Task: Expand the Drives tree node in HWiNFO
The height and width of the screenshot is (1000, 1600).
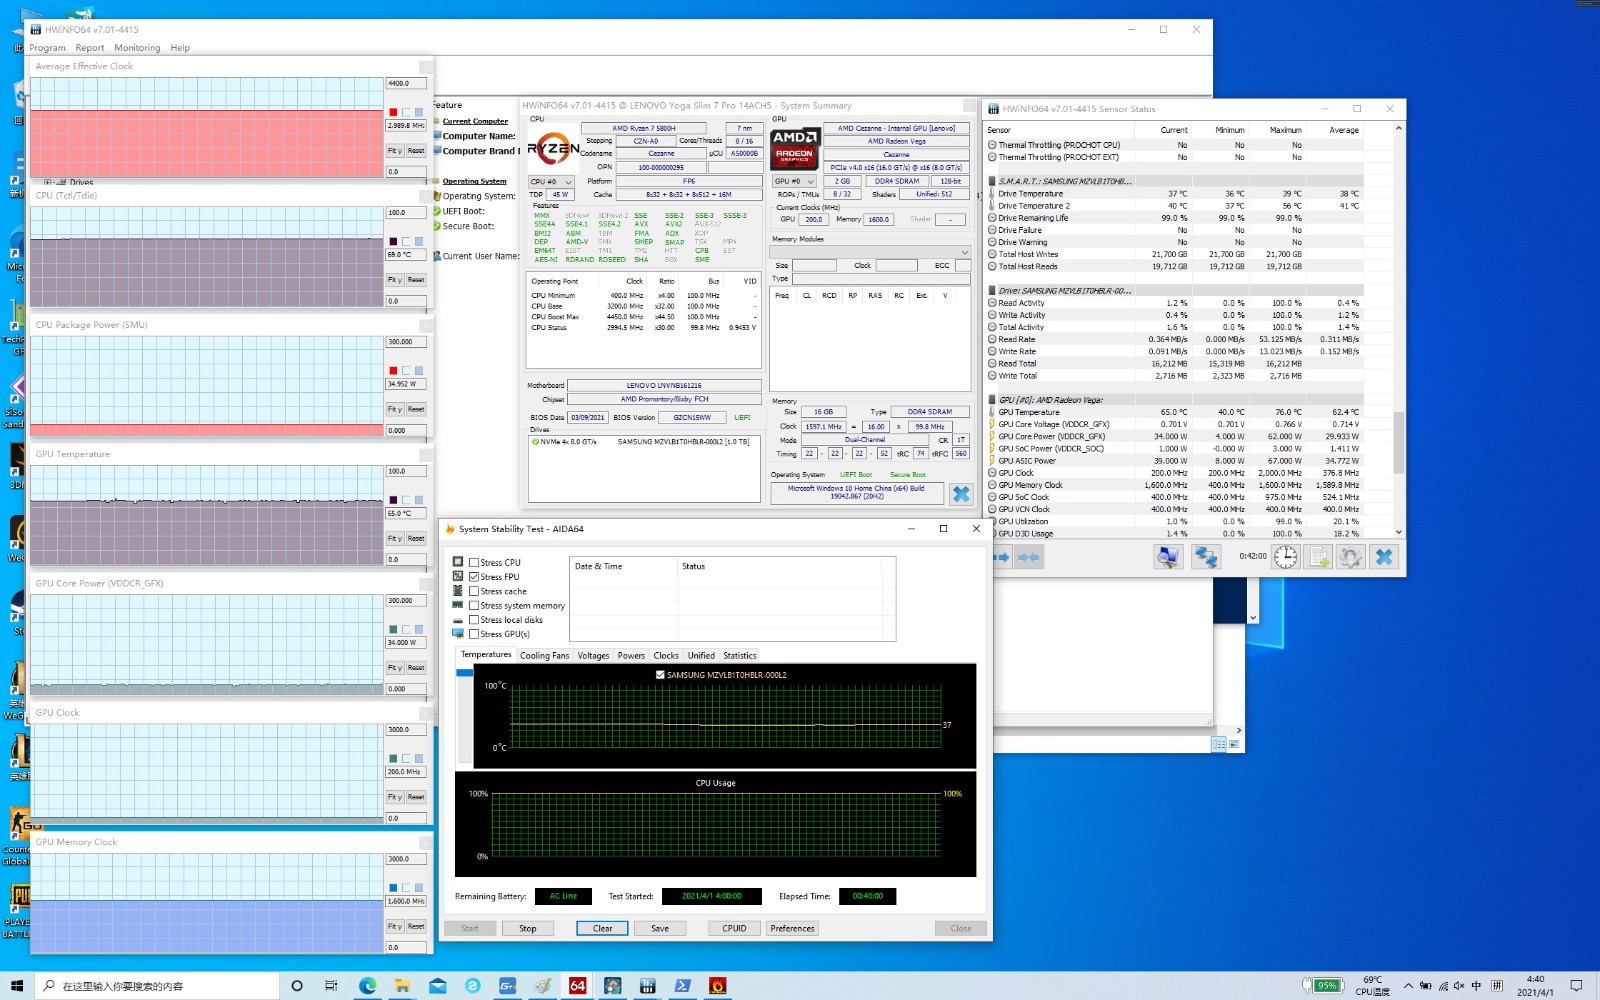Action: 48,182
